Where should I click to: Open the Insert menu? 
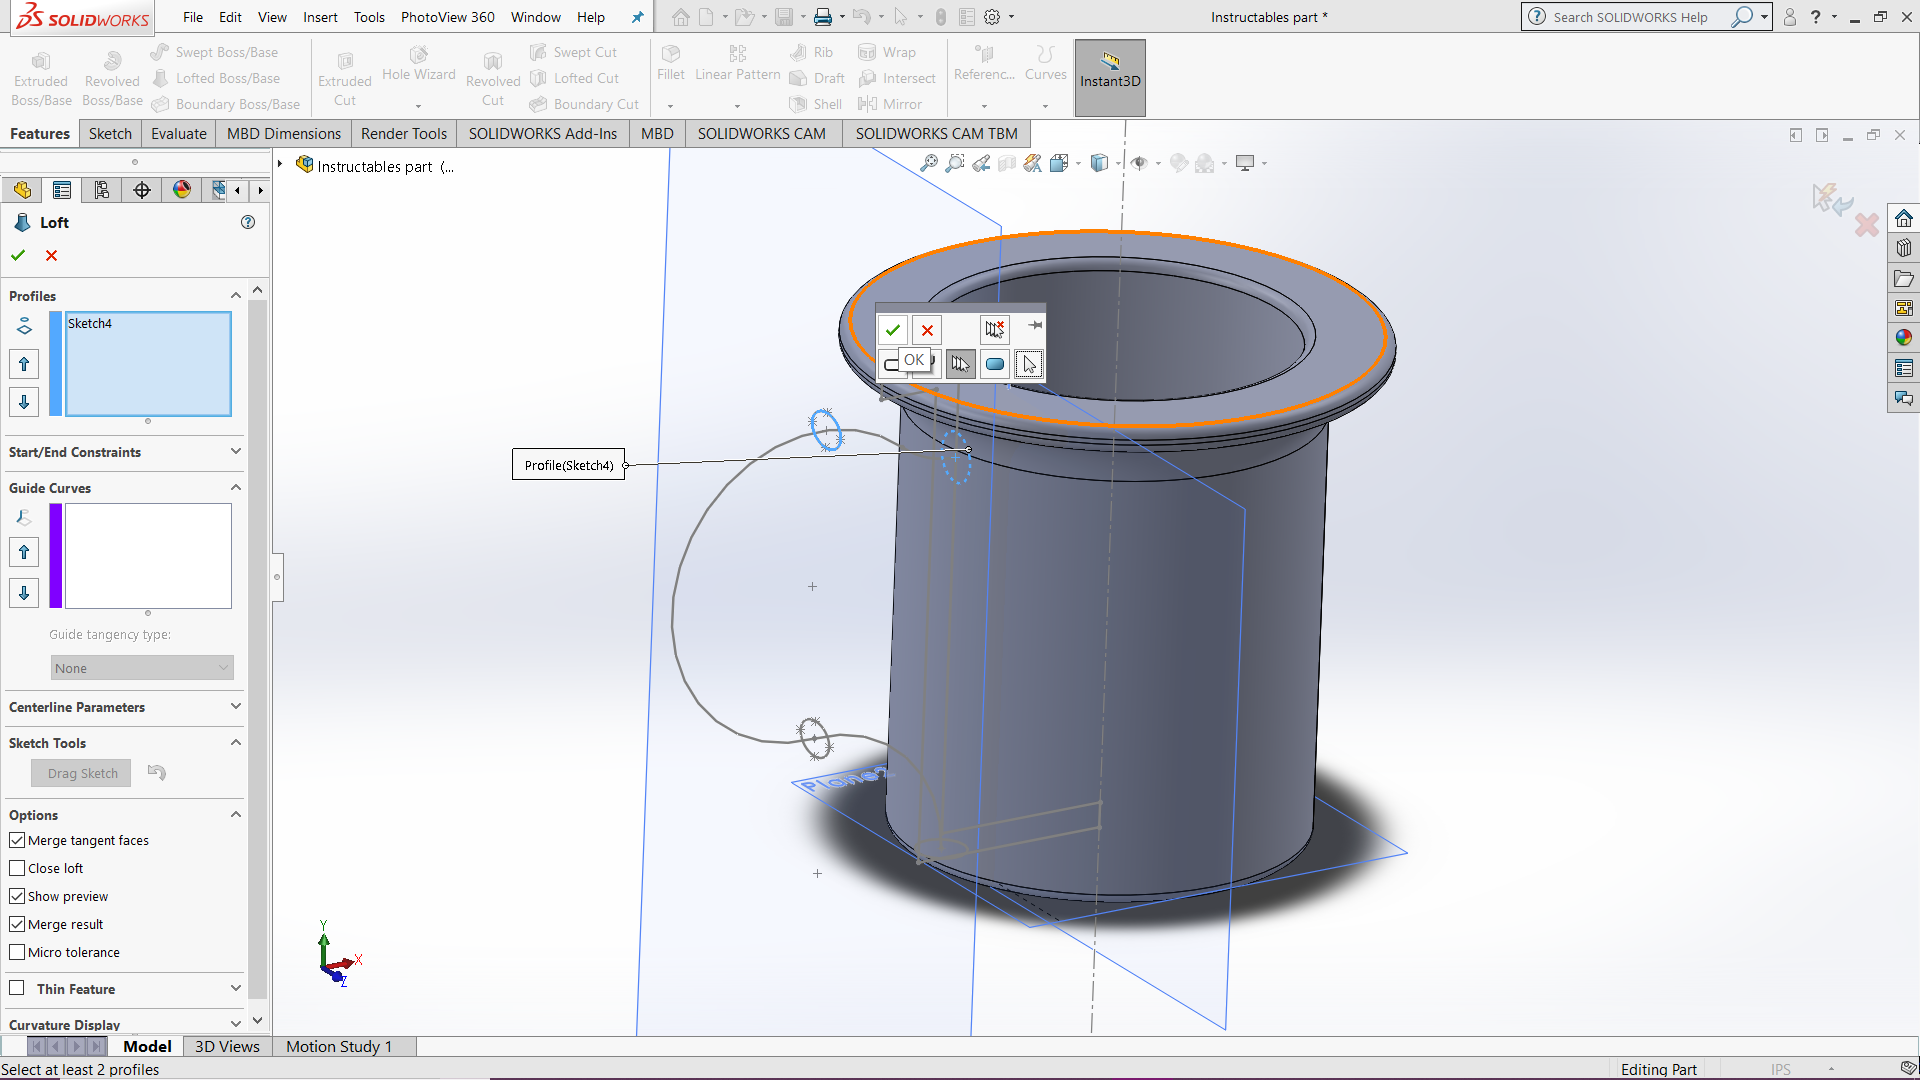coord(320,17)
